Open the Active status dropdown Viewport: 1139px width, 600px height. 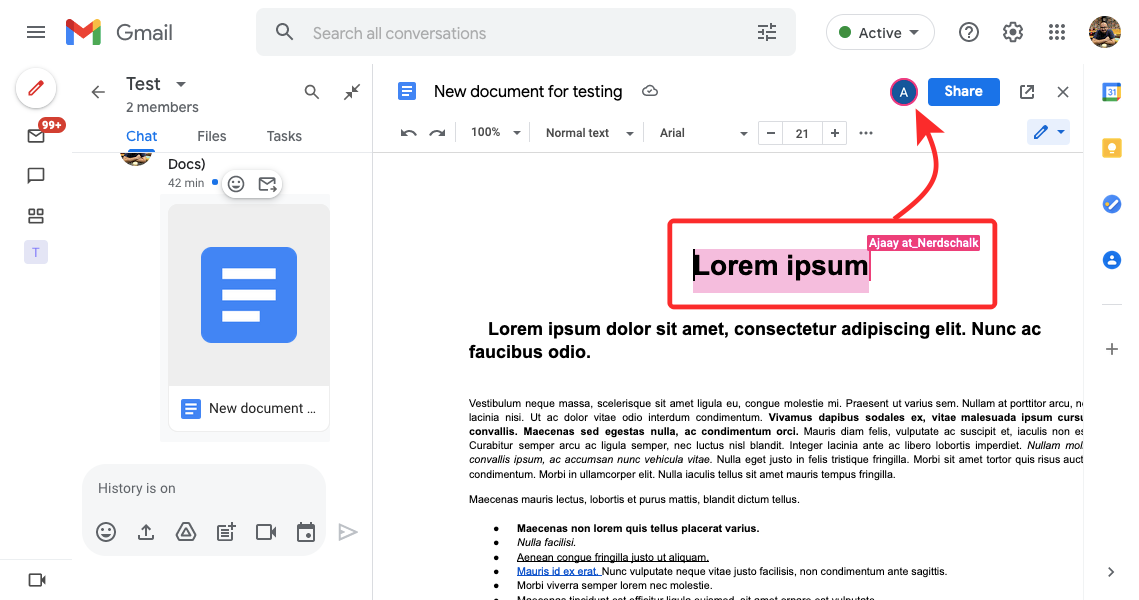[880, 33]
